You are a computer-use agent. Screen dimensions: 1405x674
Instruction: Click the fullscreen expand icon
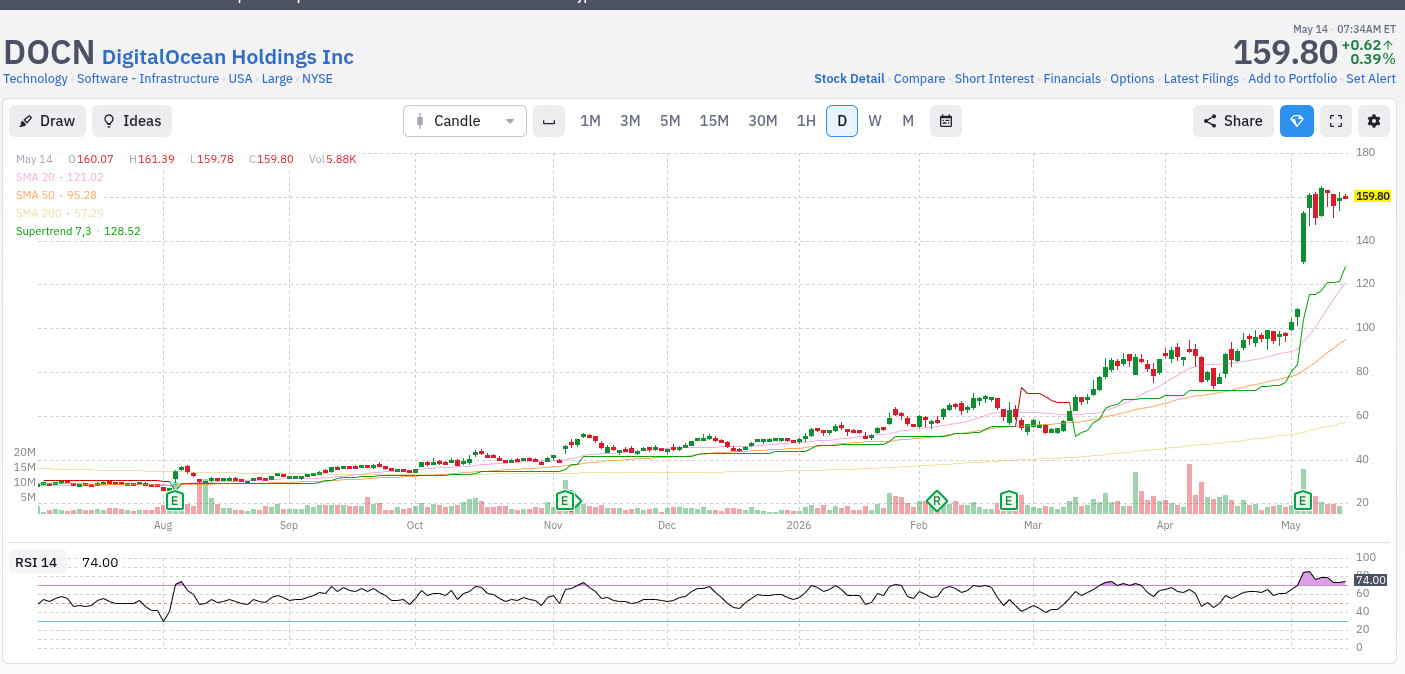pos(1335,121)
